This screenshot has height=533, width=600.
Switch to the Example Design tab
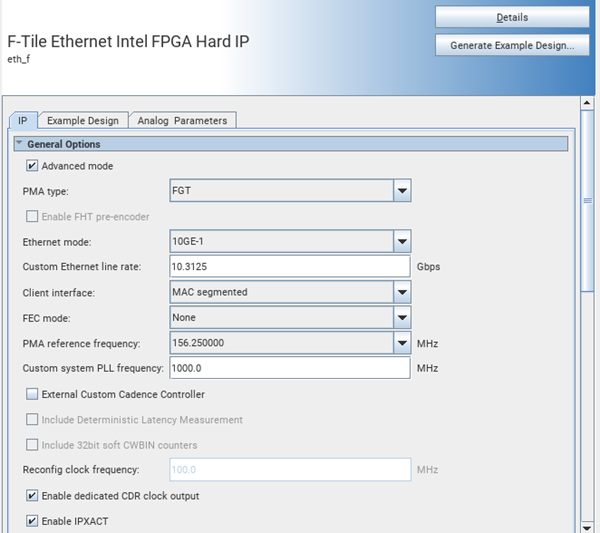[83, 121]
